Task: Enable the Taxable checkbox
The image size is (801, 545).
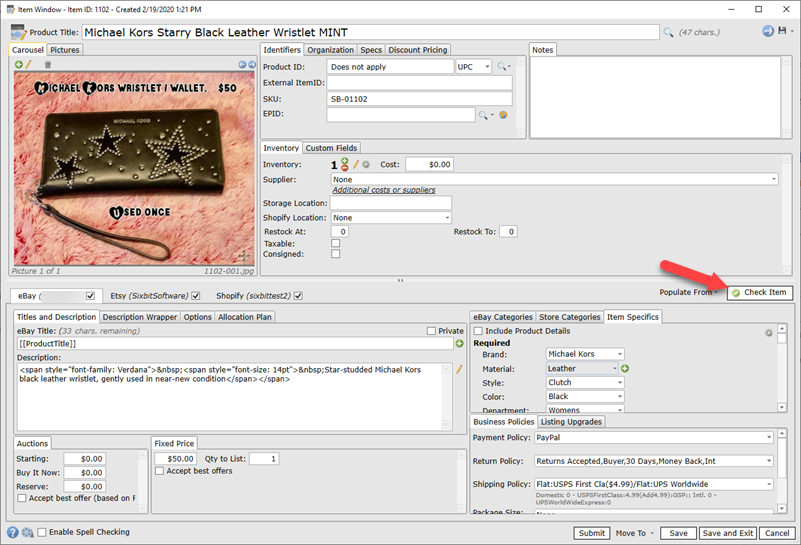Action: coord(336,243)
